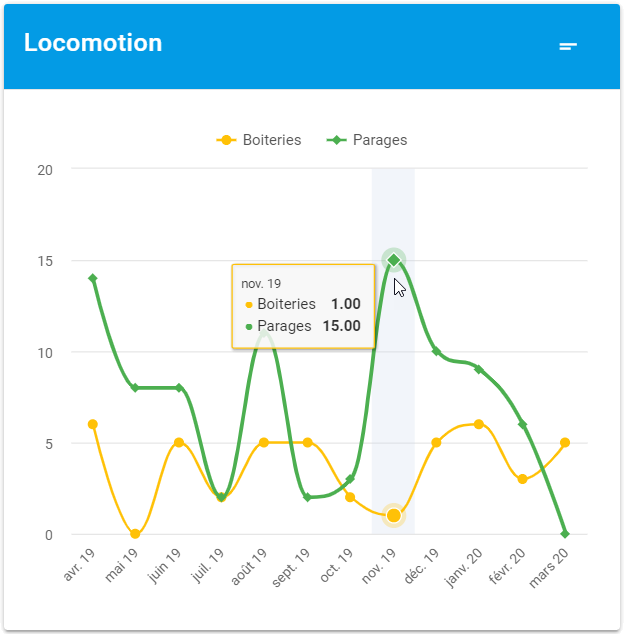Screen dimensions: 624x634
Task: Click Boiteries point at mars 20
Action: [565, 442]
